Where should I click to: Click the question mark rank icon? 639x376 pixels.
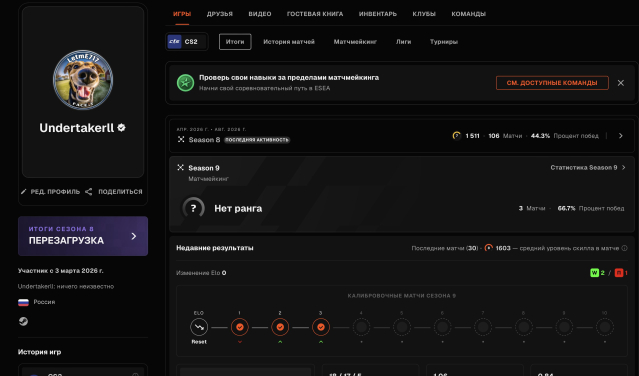pos(193,208)
